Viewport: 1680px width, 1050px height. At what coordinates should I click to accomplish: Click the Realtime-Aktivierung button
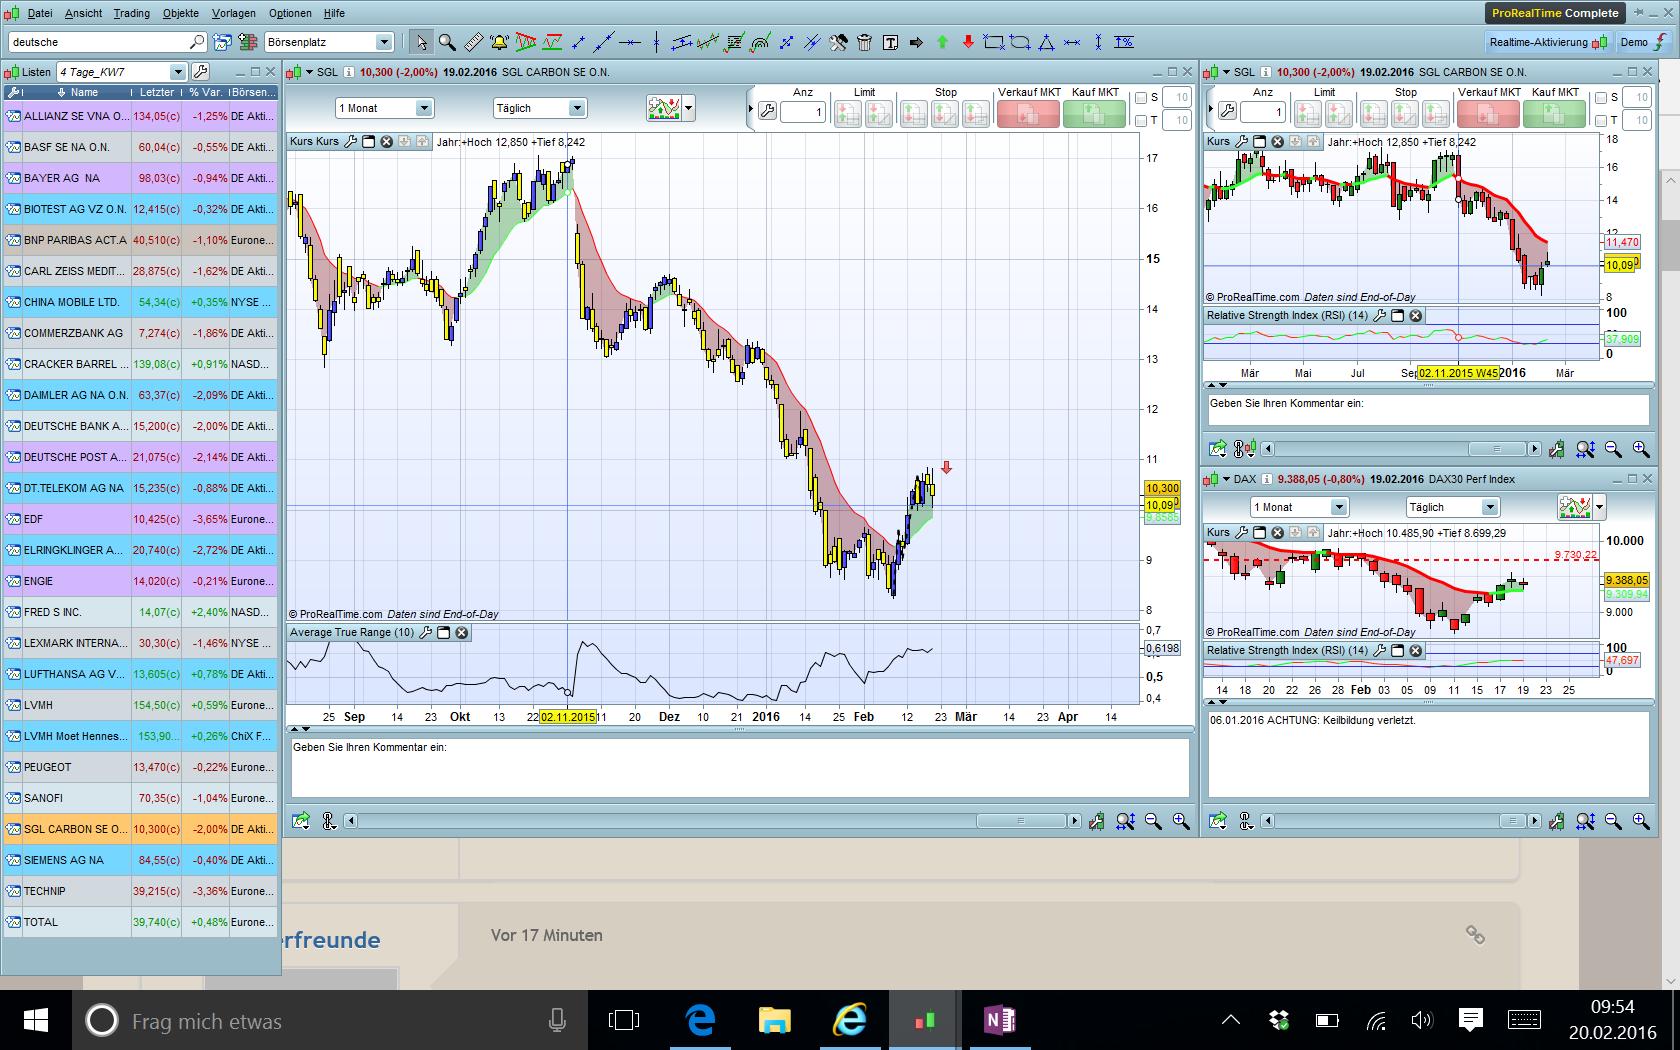1547,42
